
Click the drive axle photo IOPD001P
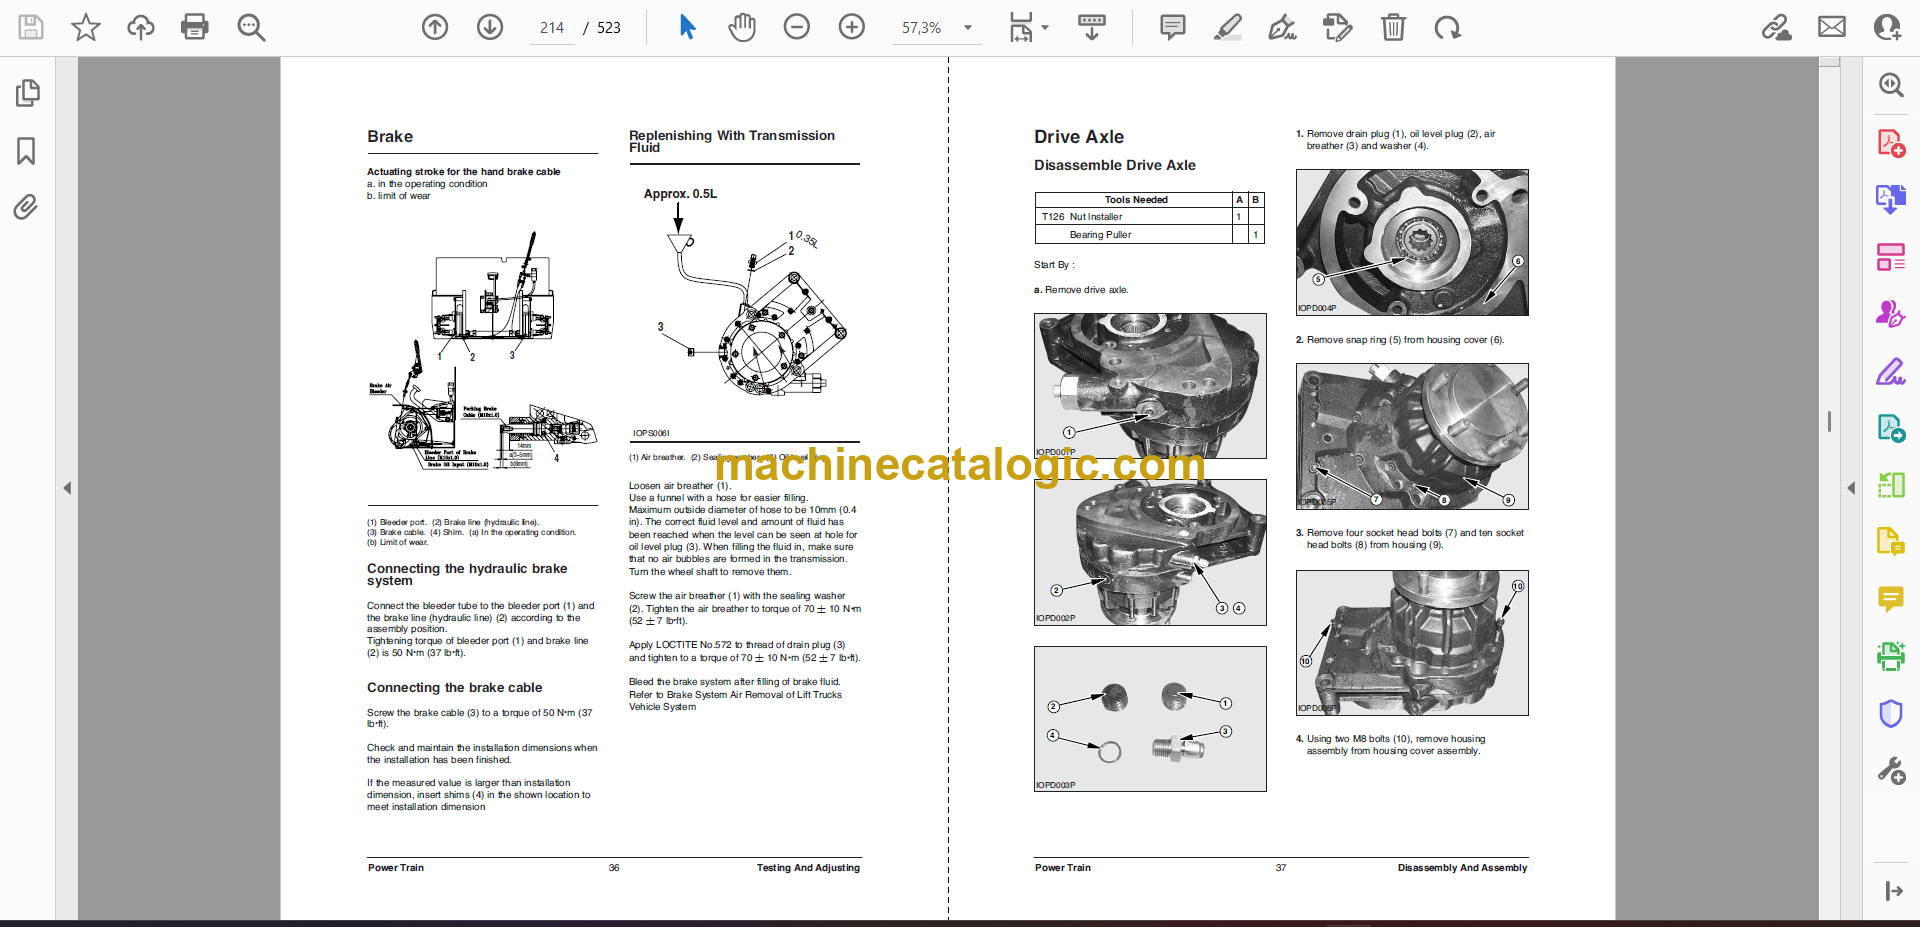[x=1150, y=386]
